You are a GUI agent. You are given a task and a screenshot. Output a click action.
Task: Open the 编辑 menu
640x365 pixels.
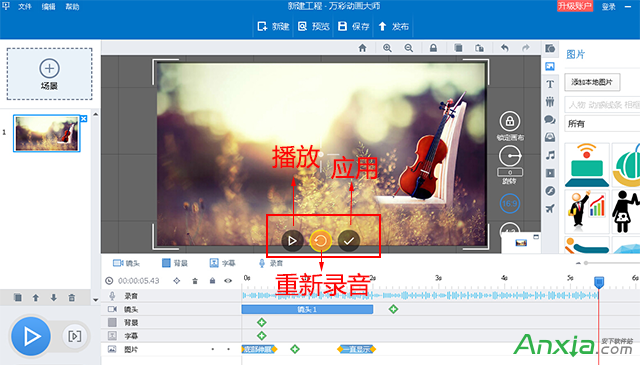click(49, 7)
